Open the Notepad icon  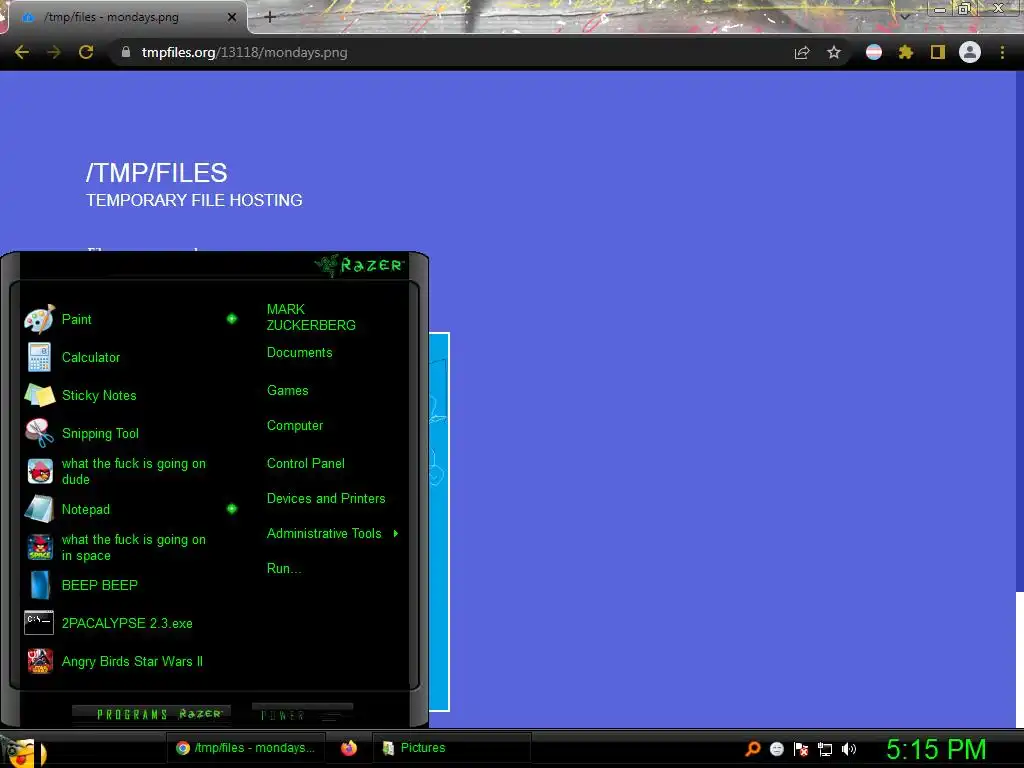(x=39, y=509)
